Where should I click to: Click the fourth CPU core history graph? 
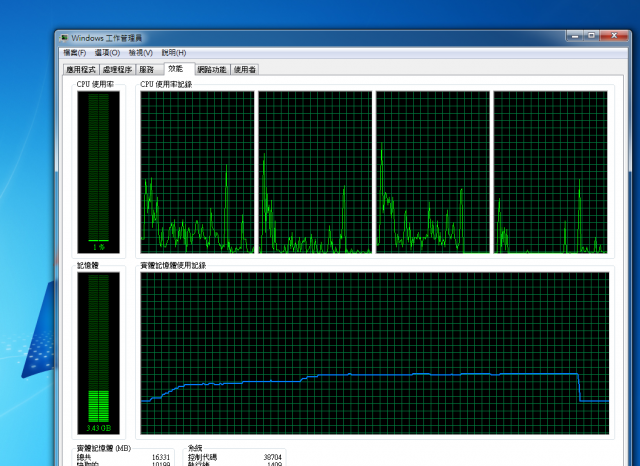(551, 172)
